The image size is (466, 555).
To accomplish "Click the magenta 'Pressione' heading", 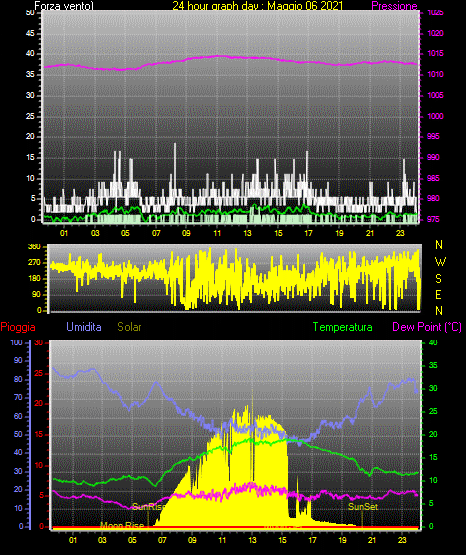I will click(394, 6).
